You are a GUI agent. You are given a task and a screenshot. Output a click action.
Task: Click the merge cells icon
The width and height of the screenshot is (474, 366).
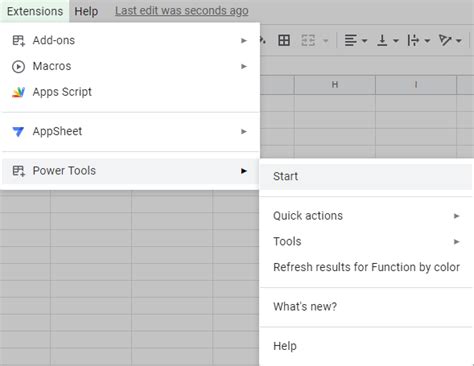[308, 41]
